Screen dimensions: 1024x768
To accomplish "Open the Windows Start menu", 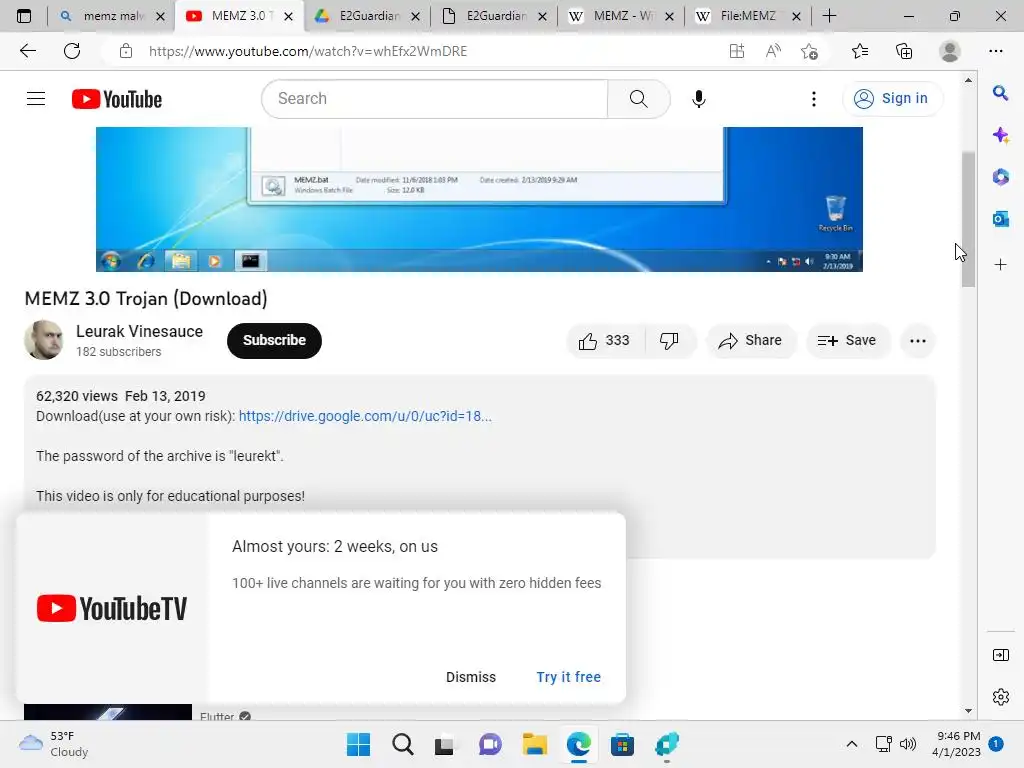I will [358, 744].
